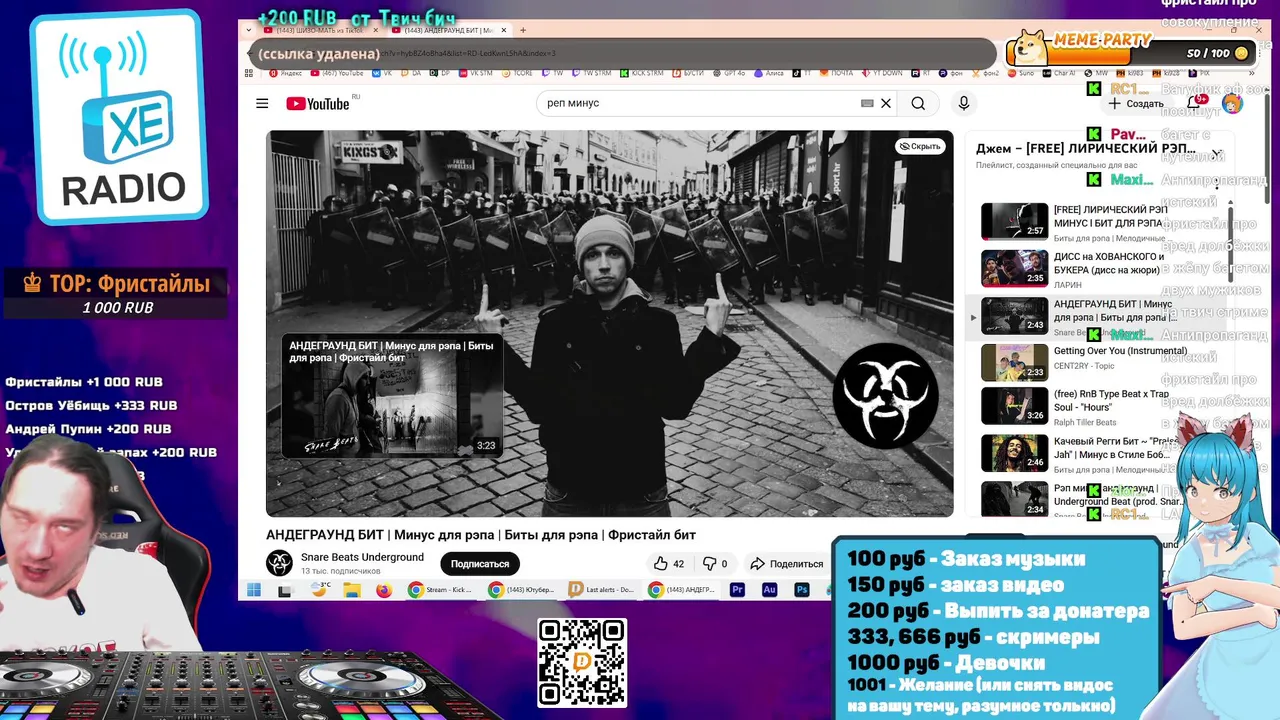The height and width of the screenshot is (720, 1280).
Task: Switch to Stream - Kick Chrome taskbar window
Action: [442, 590]
